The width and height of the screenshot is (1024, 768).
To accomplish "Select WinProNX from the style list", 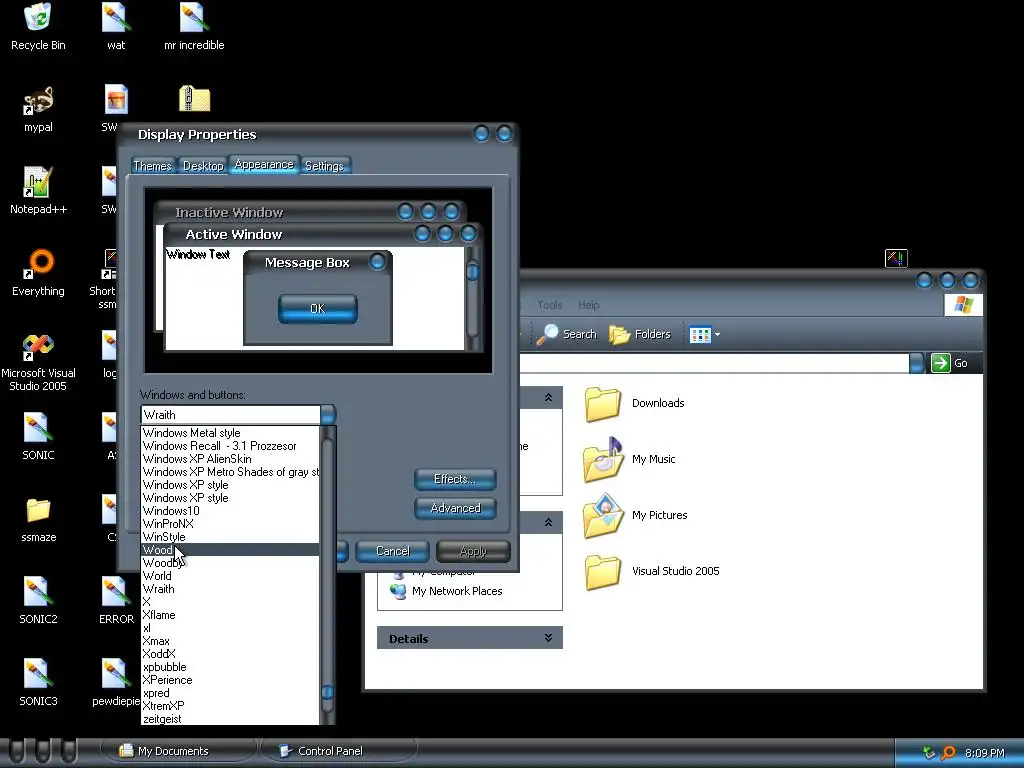I will pyautogui.click(x=230, y=524).
